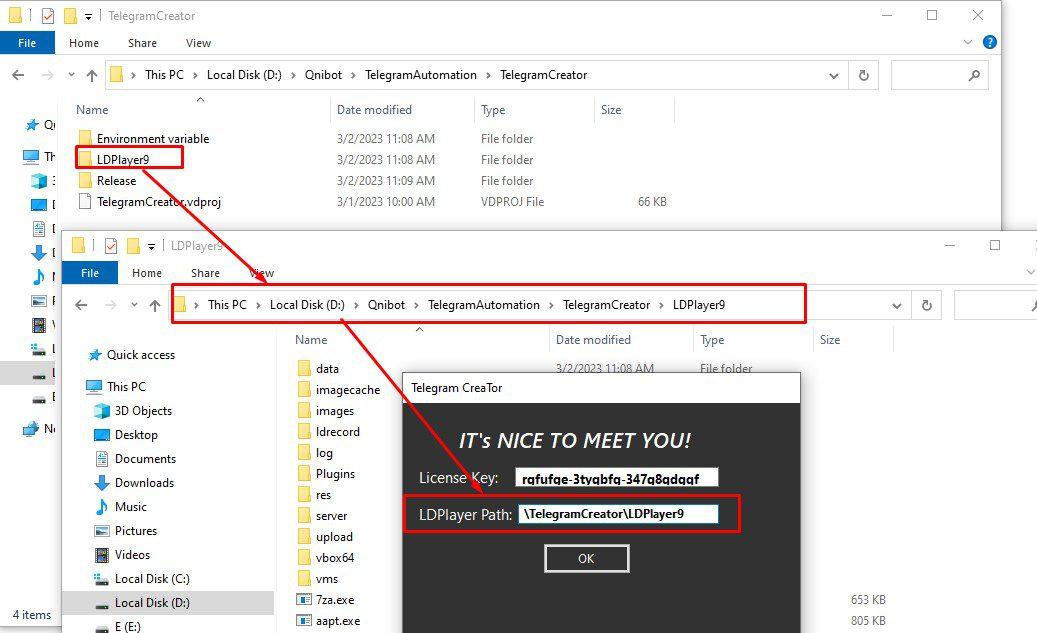Click the TelegramCreator.vdproj file icon
Screen dimensions: 1037x633
(x=85, y=202)
